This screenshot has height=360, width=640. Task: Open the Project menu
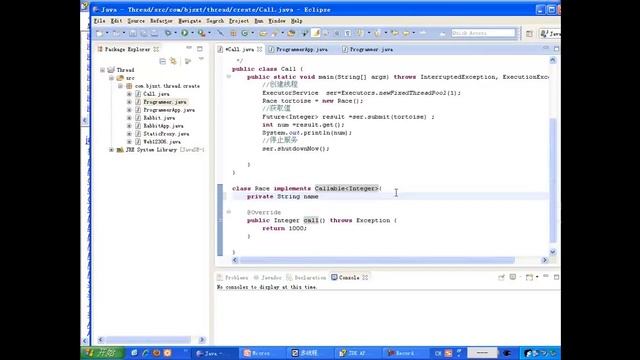coord(238,21)
